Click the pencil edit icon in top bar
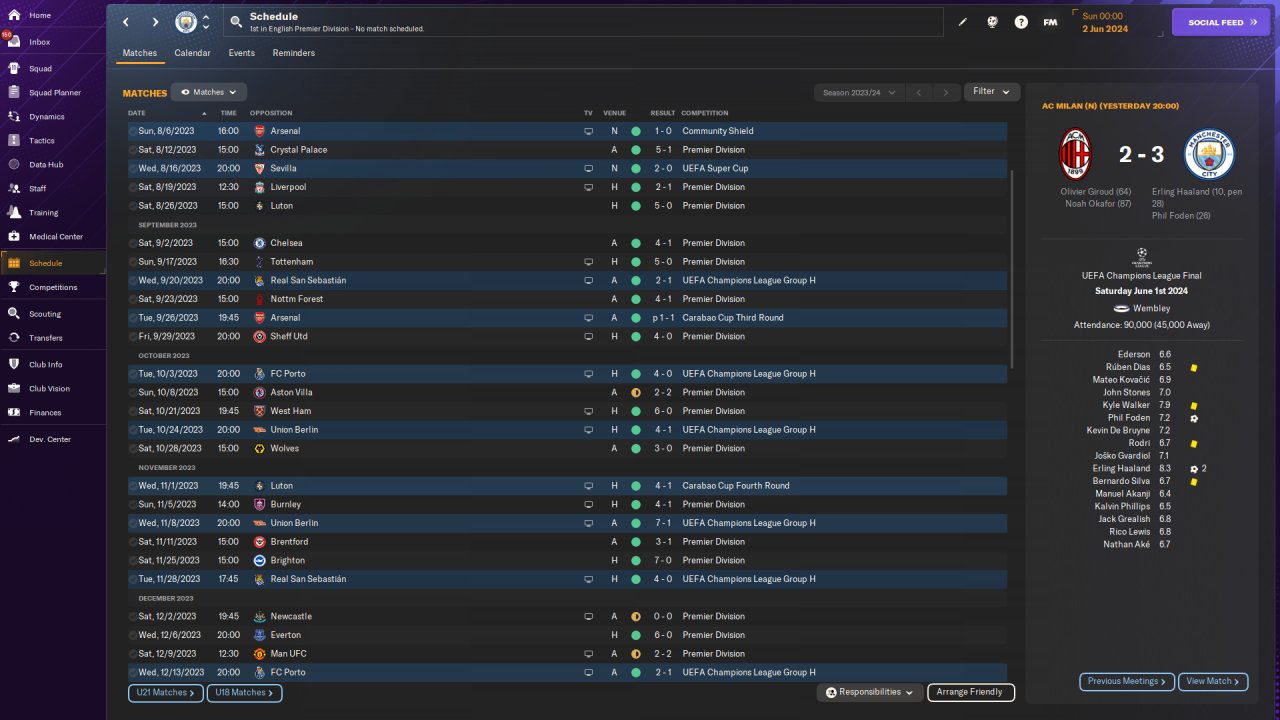The image size is (1280, 720). tap(963, 22)
